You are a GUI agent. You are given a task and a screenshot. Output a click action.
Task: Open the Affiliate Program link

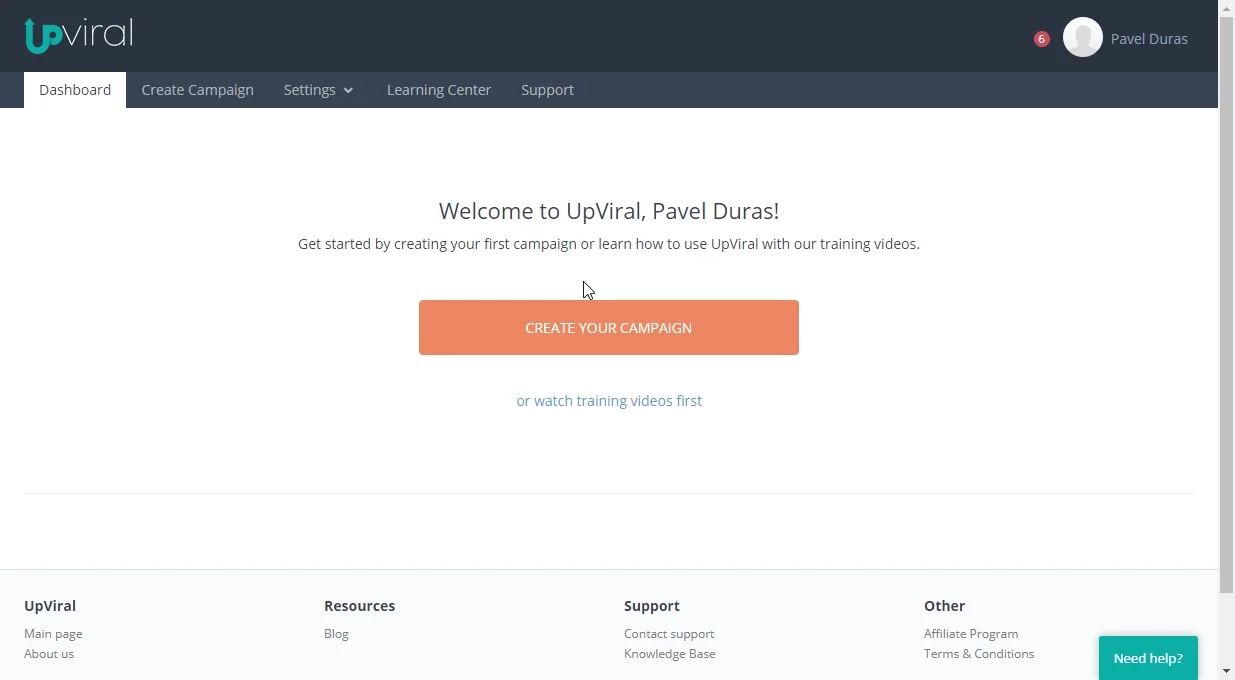click(x=971, y=634)
